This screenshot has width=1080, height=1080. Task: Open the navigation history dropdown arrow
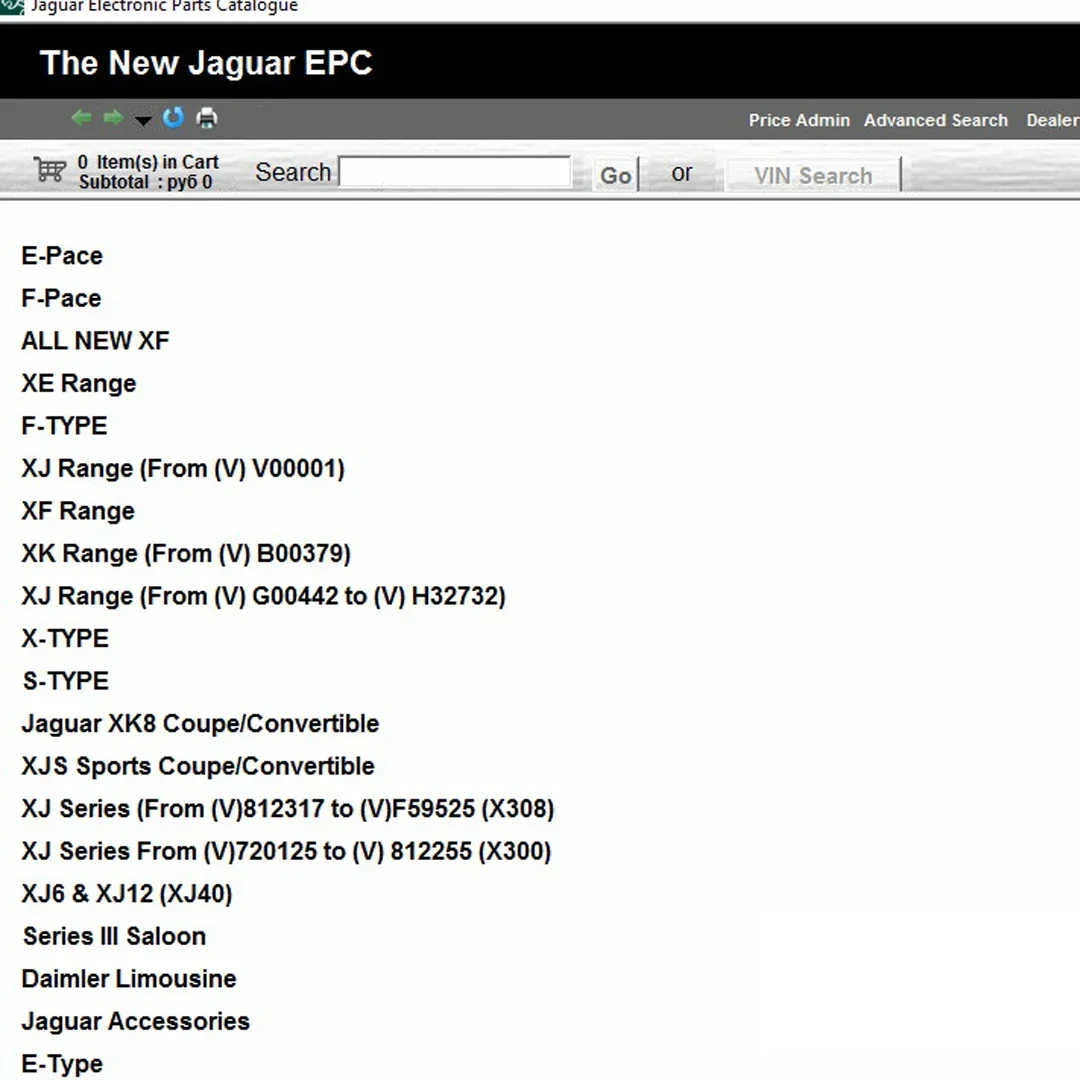pyautogui.click(x=143, y=121)
